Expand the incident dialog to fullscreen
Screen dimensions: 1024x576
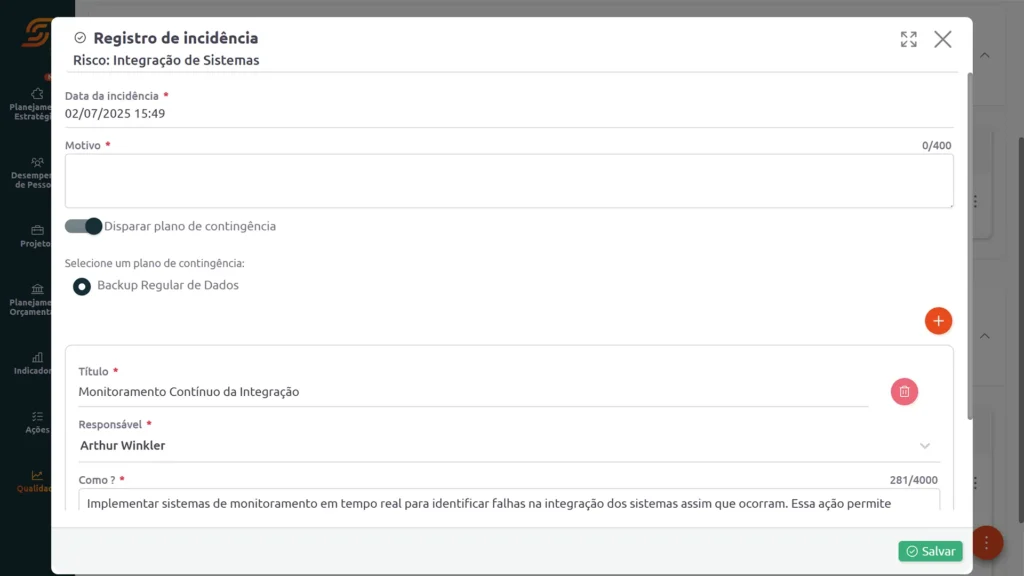click(x=908, y=39)
